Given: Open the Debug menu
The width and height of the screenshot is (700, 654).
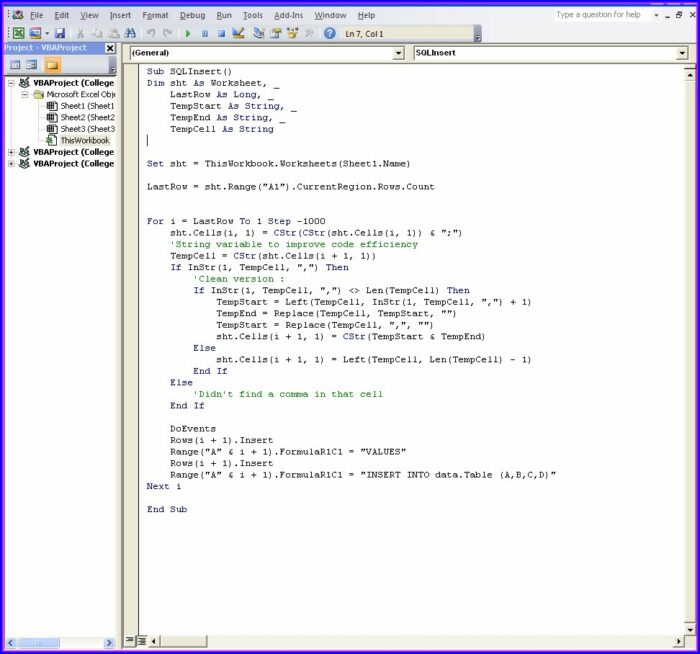Looking at the screenshot, I should click(192, 15).
